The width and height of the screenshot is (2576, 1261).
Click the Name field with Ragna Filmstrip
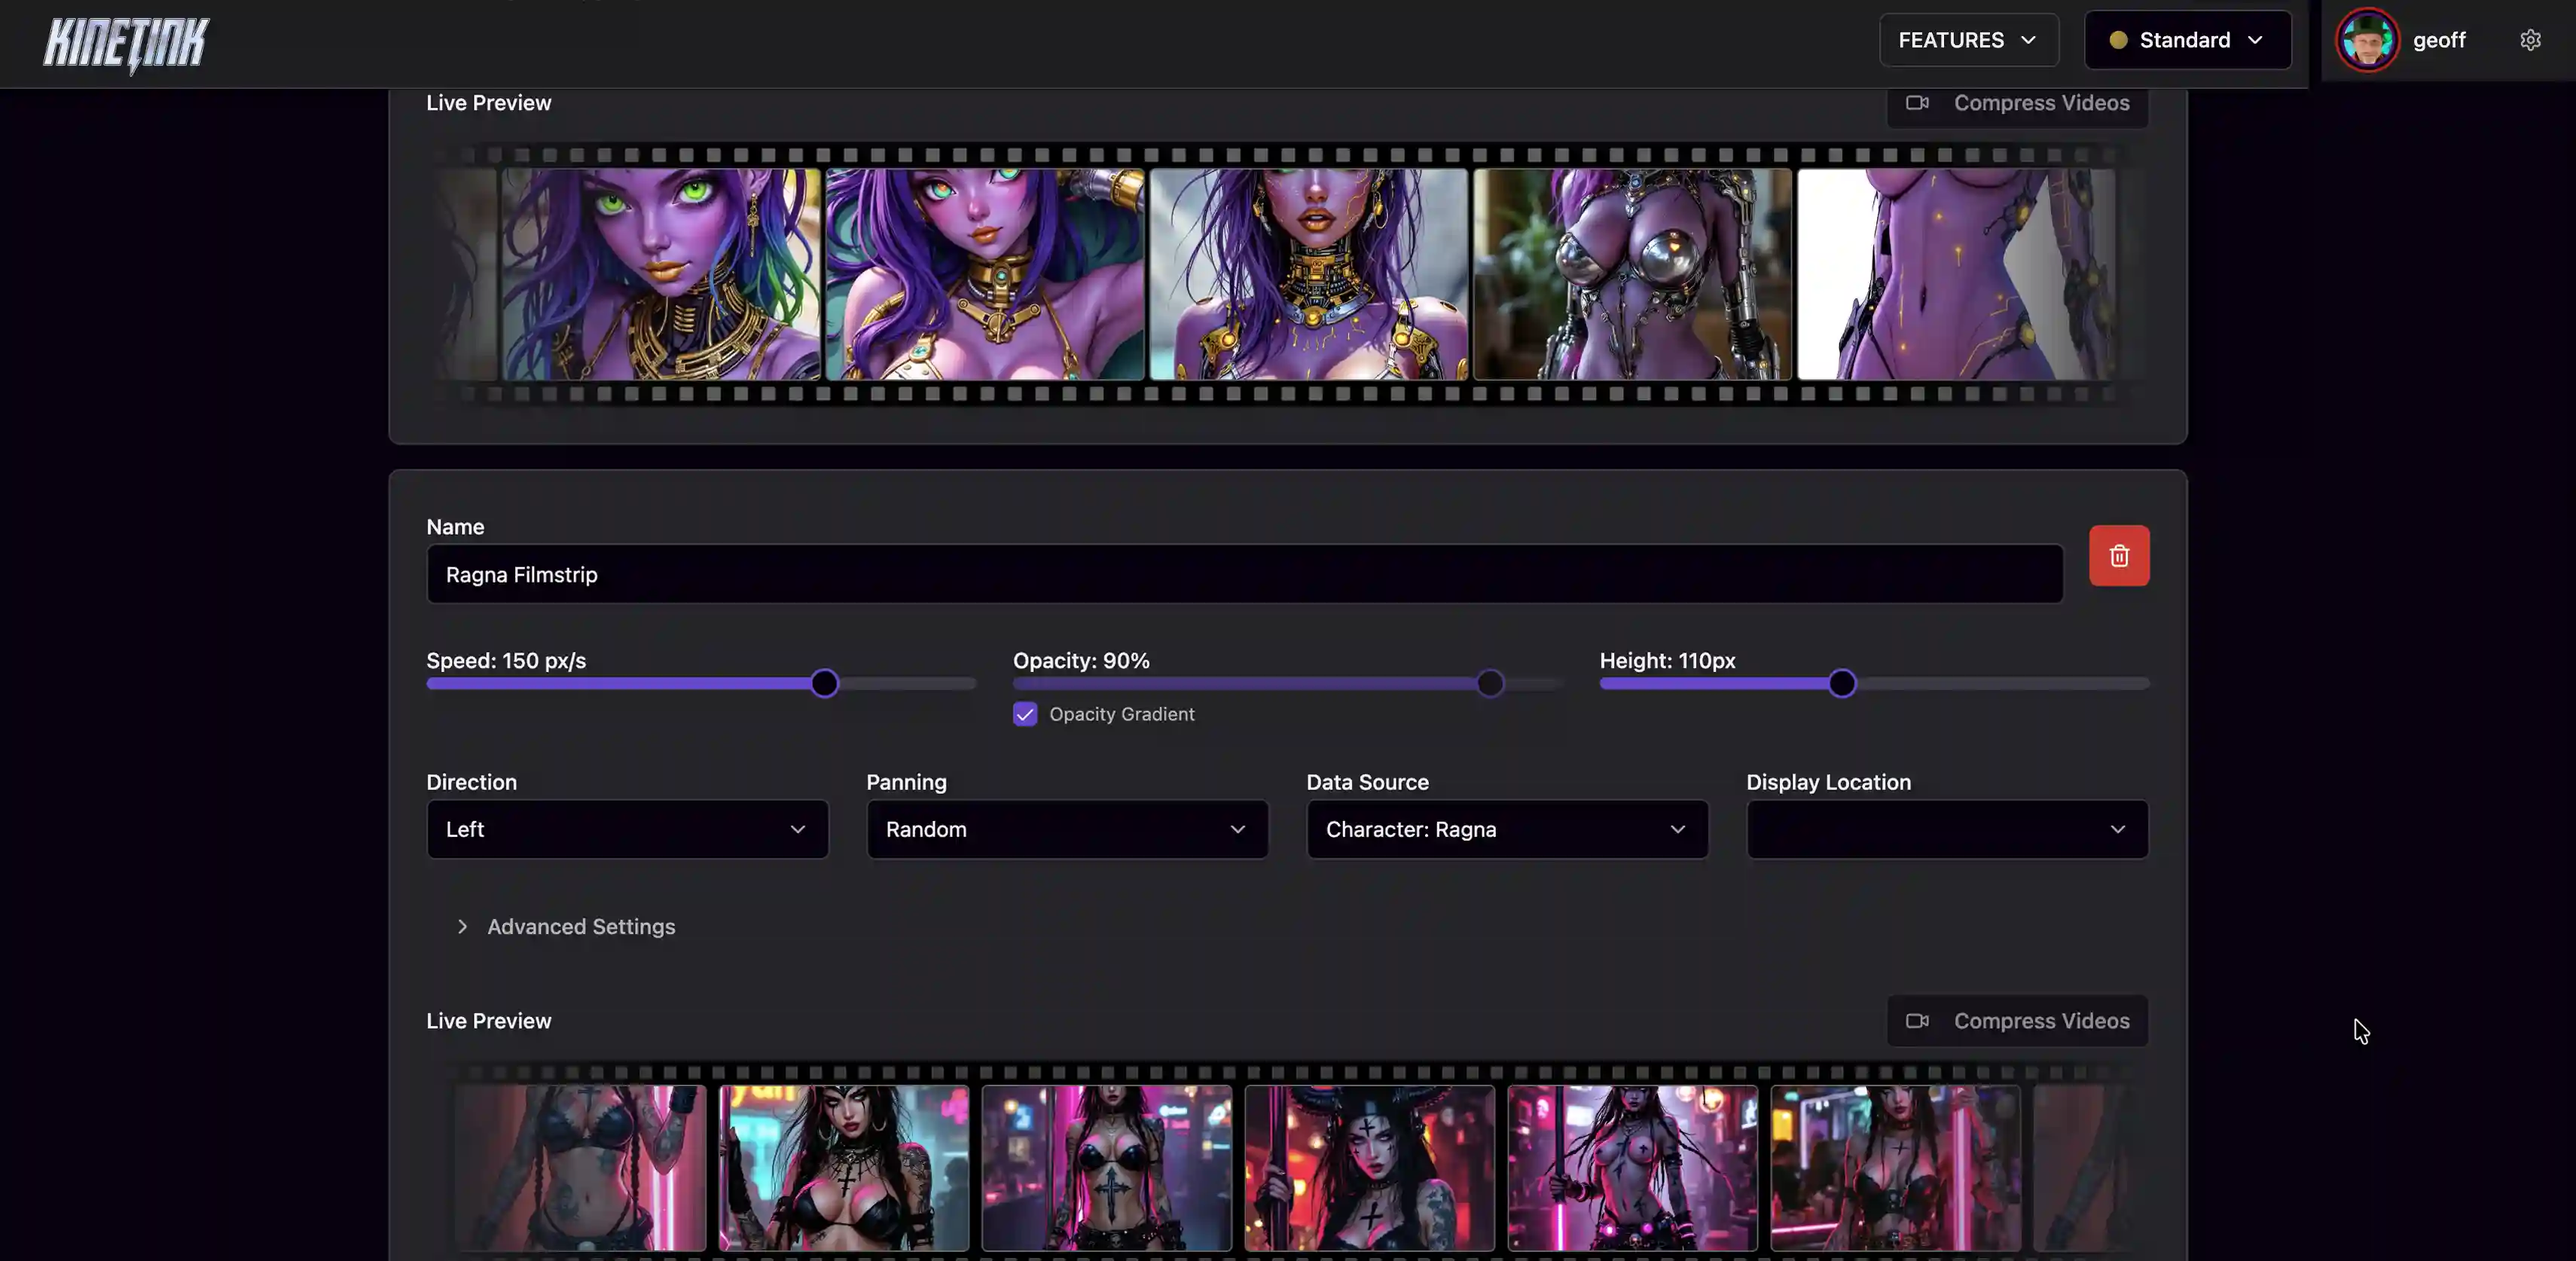click(x=1244, y=574)
